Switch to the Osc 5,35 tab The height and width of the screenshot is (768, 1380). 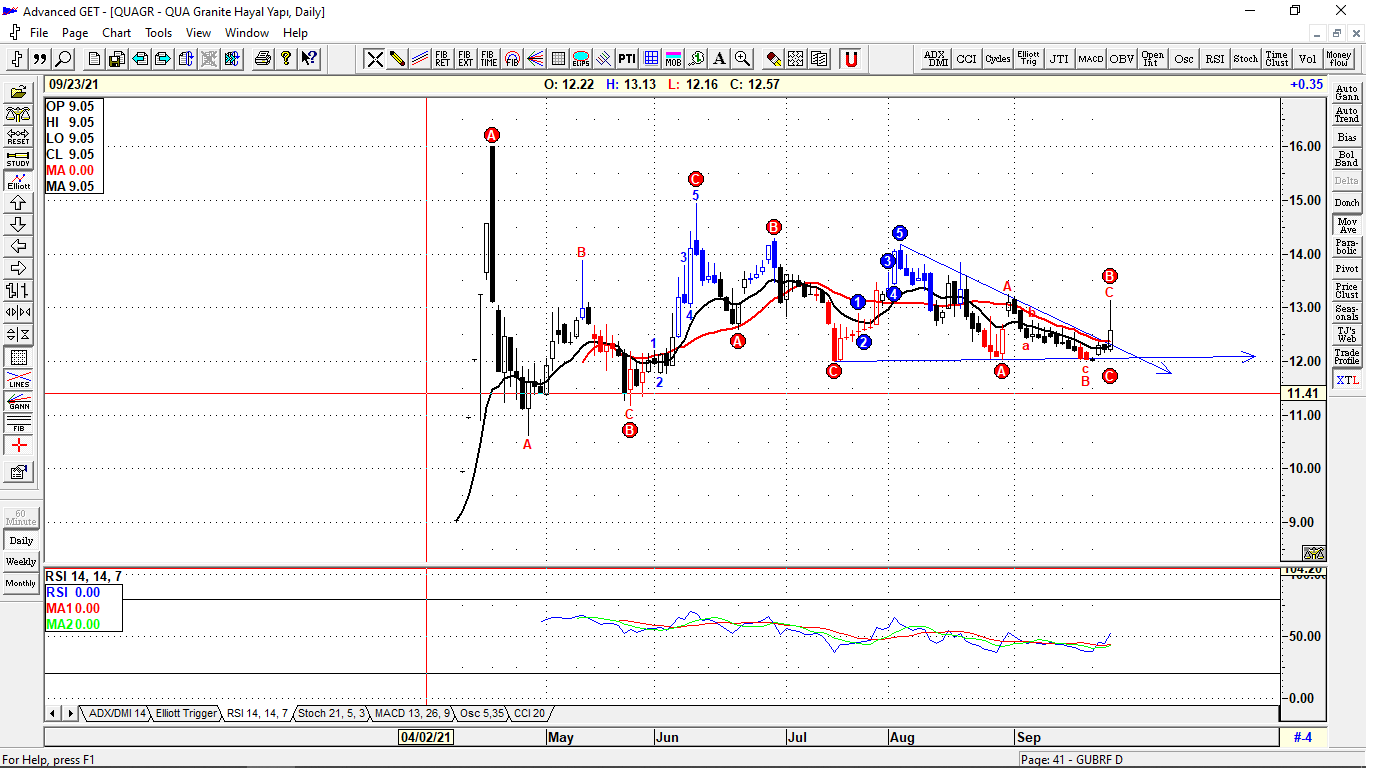pos(482,714)
